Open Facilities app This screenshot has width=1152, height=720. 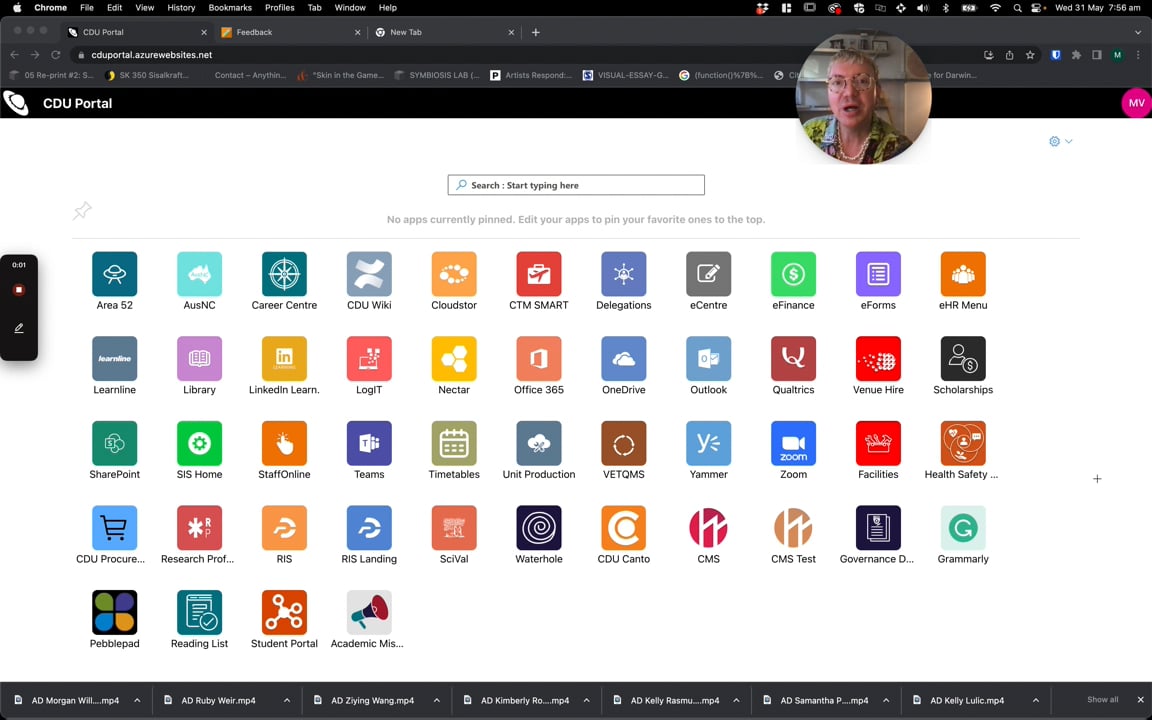[x=878, y=443]
